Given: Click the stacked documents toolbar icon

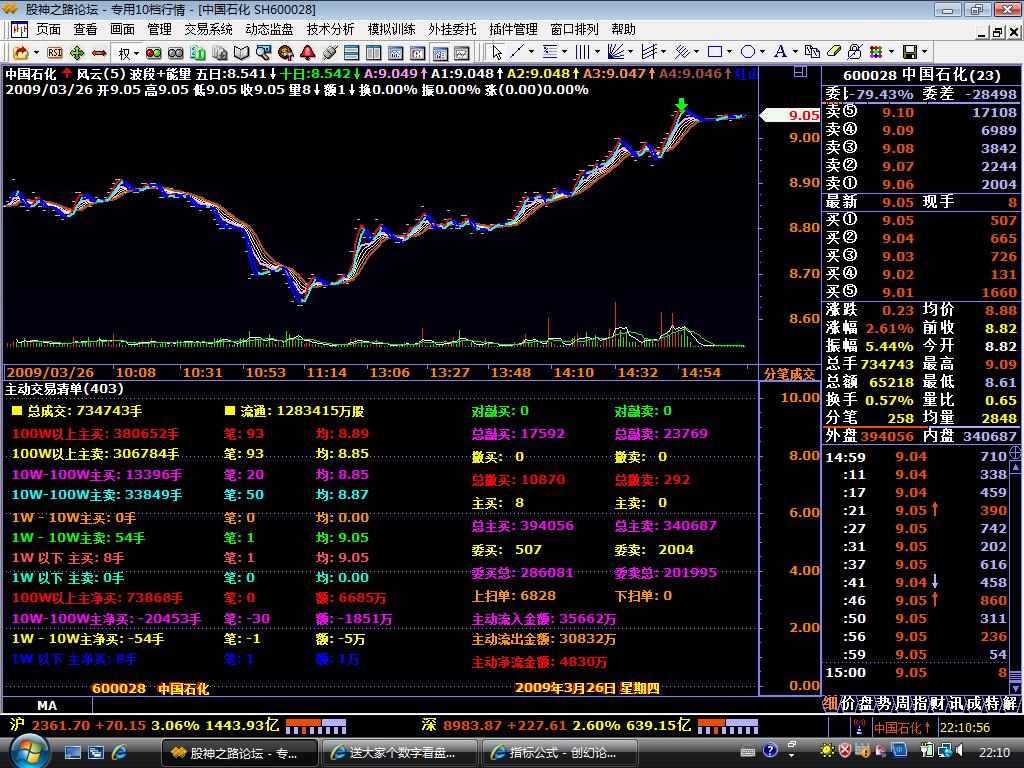Looking at the screenshot, I should (219, 52).
